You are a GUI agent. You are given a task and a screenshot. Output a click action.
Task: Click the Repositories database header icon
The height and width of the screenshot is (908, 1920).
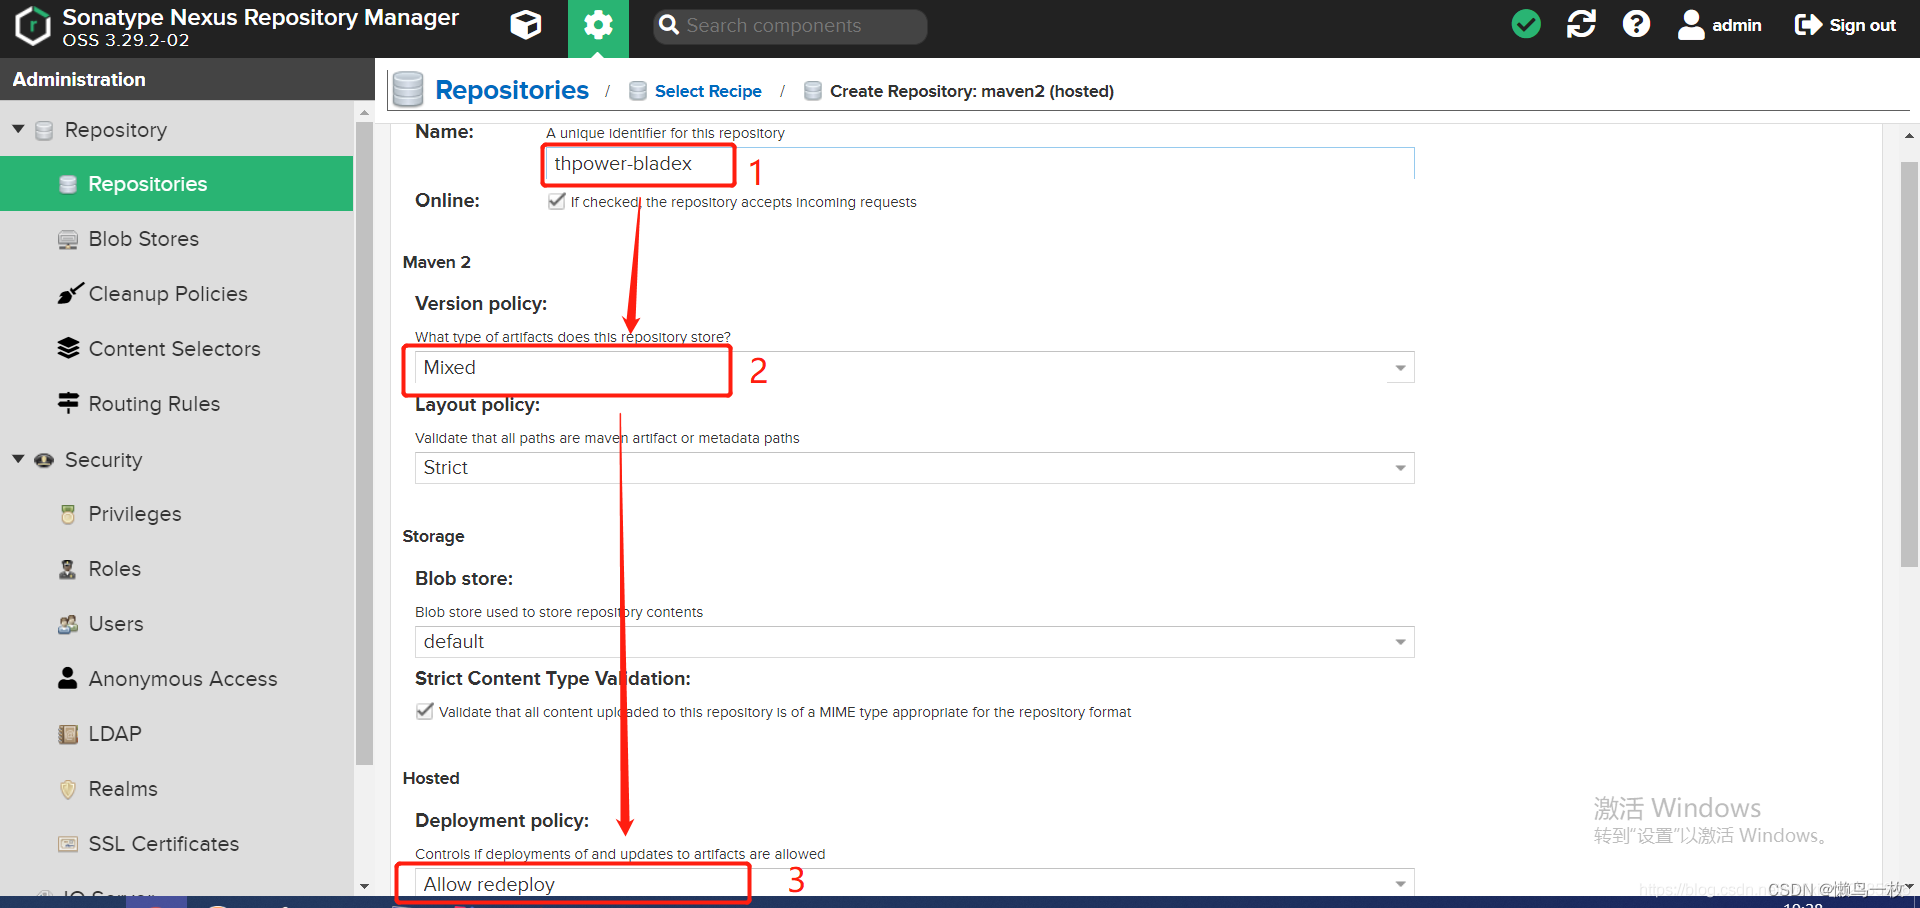pyautogui.click(x=408, y=89)
